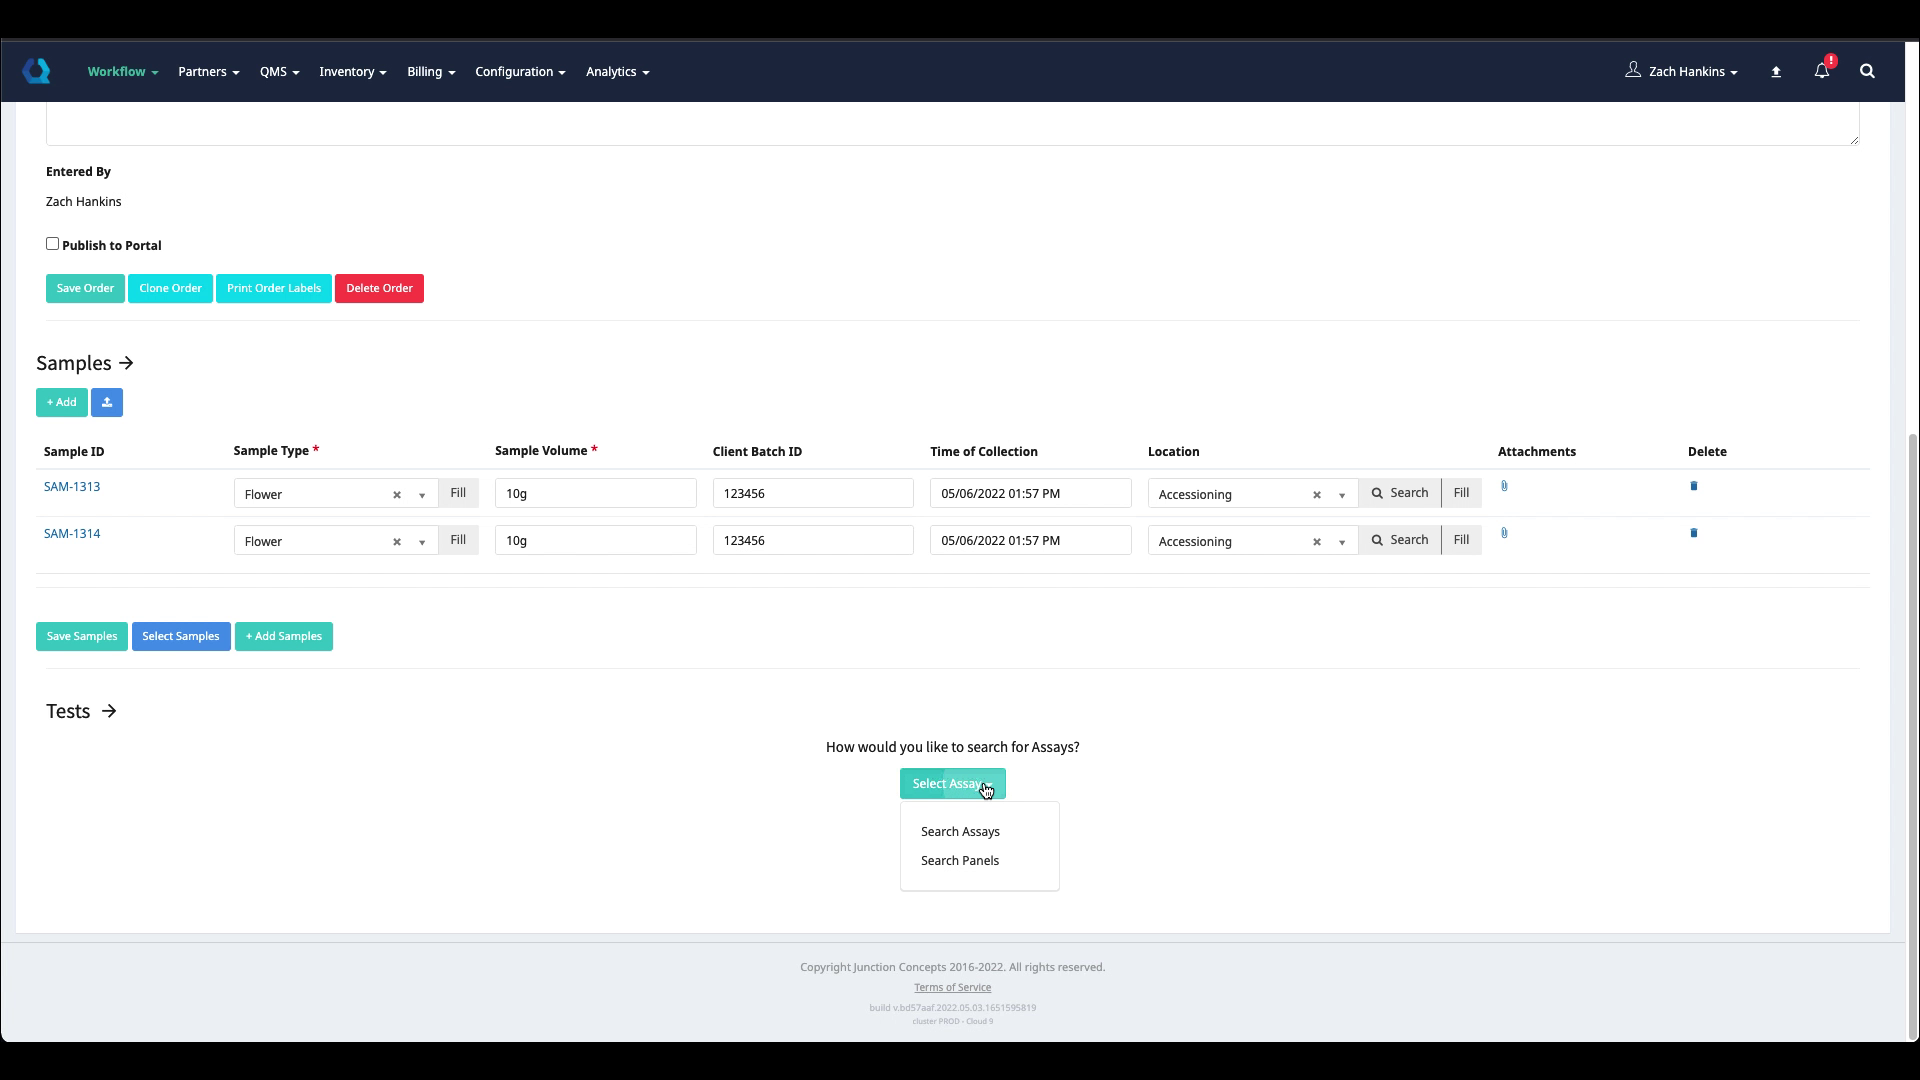The image size is (1920, 1080).
Task: Delete sample SAM-1314 with trash icon
Action: click(x=1693, y=533)
